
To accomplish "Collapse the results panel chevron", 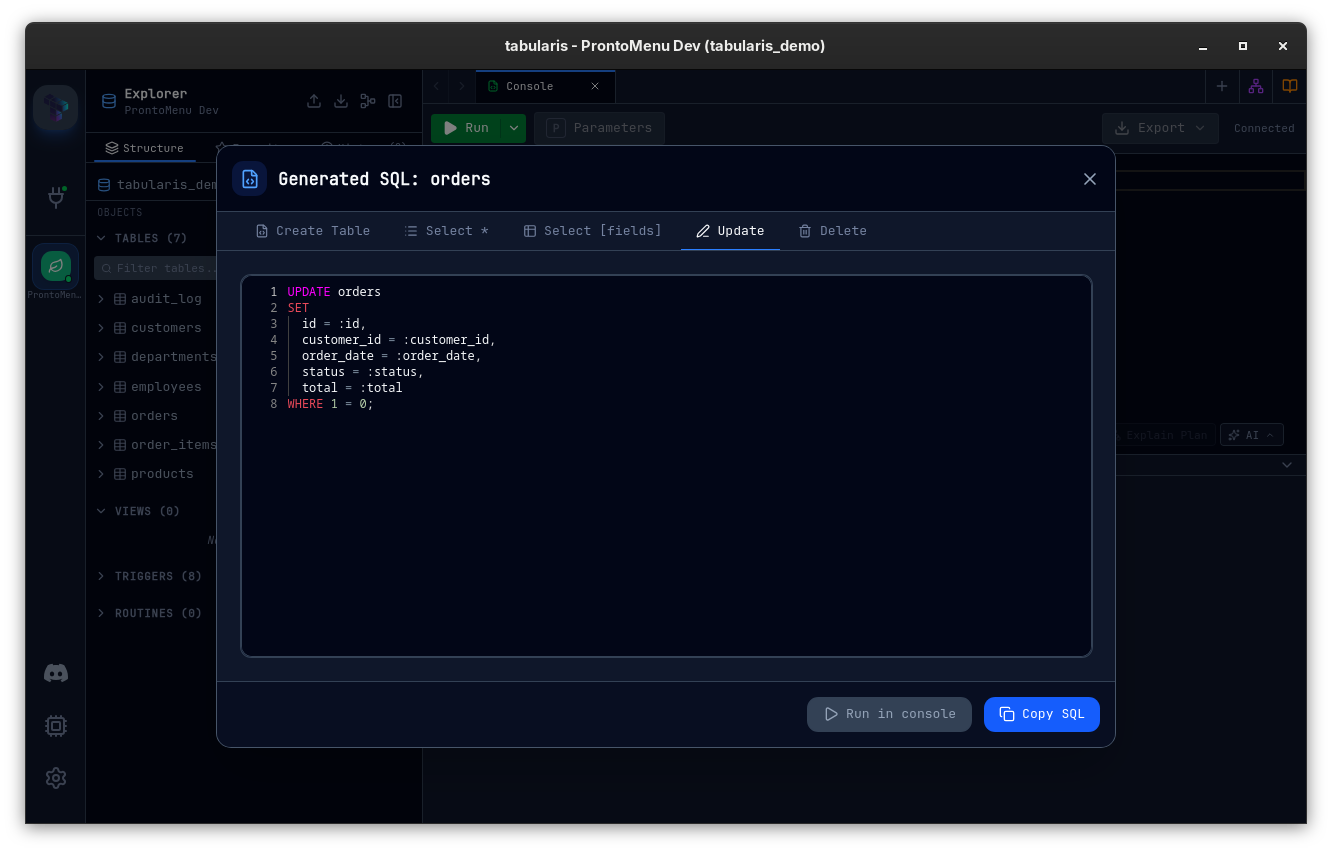I will coord(1287,465).
